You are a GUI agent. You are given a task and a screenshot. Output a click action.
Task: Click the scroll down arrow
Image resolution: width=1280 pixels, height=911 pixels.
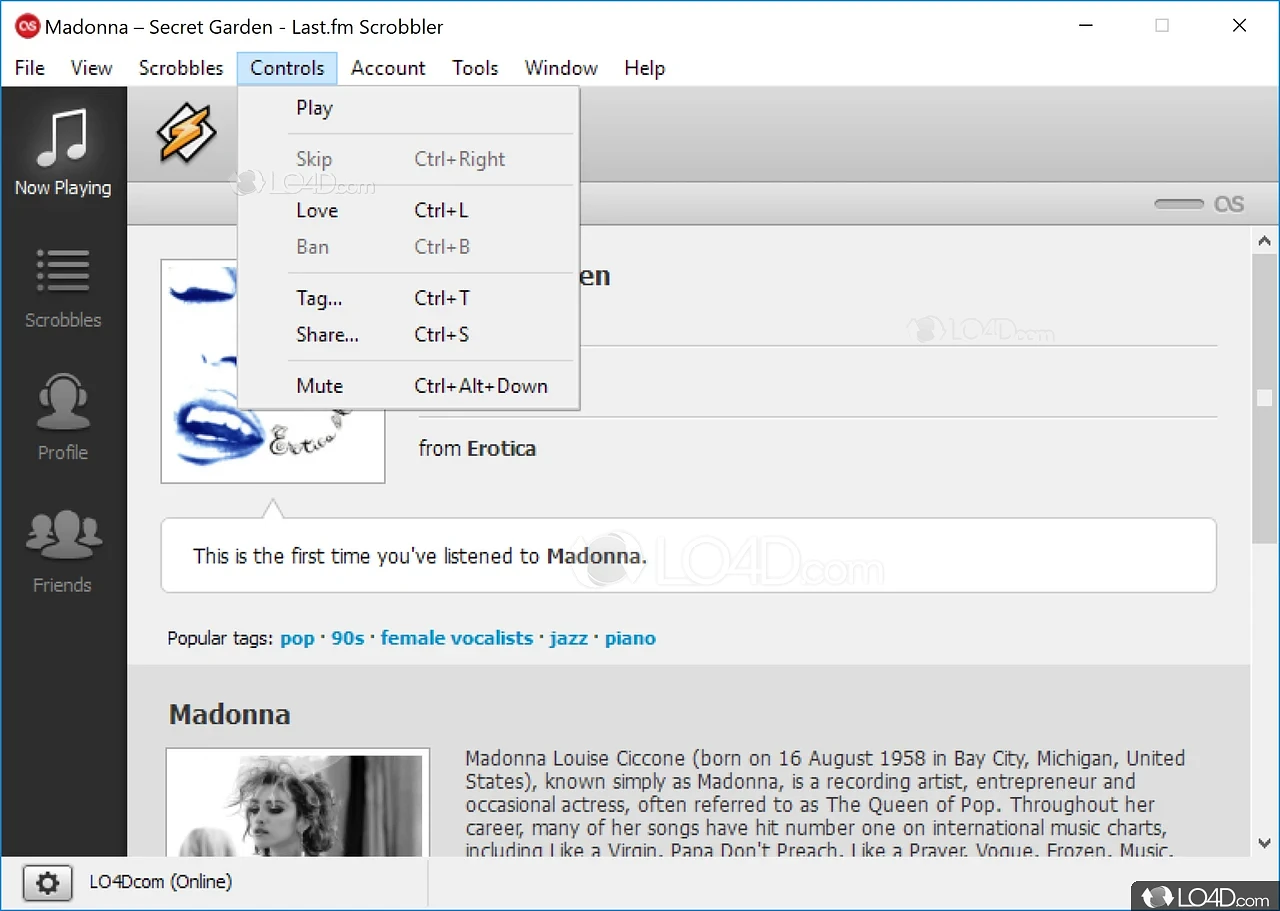1265,843
